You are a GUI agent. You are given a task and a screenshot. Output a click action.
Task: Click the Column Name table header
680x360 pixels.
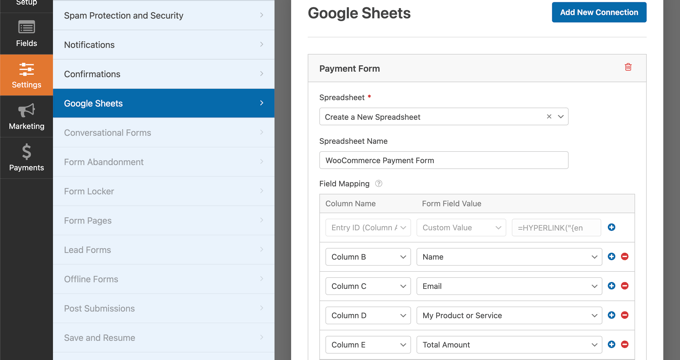click(350, 203)
